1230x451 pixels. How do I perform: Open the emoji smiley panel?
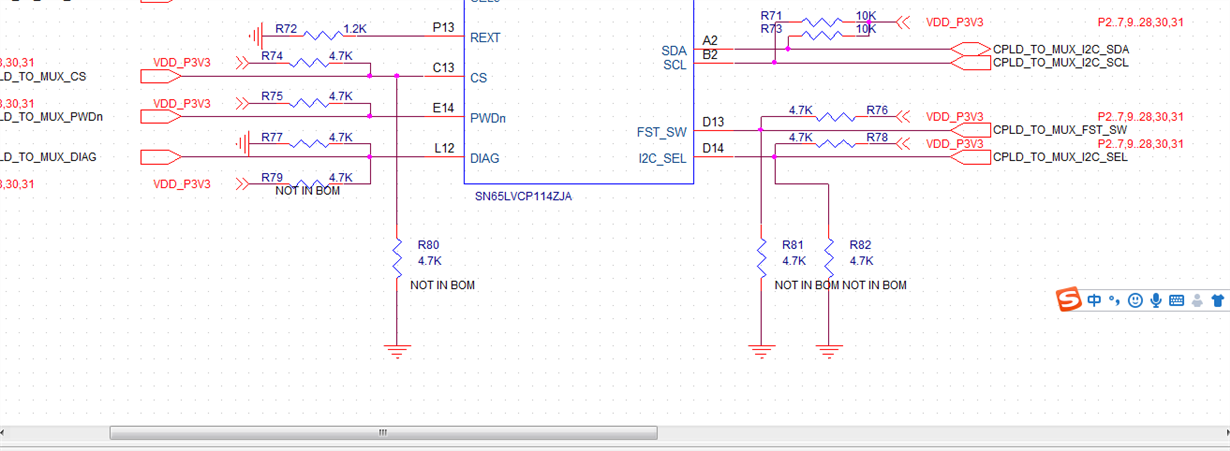click(1135, 300)
